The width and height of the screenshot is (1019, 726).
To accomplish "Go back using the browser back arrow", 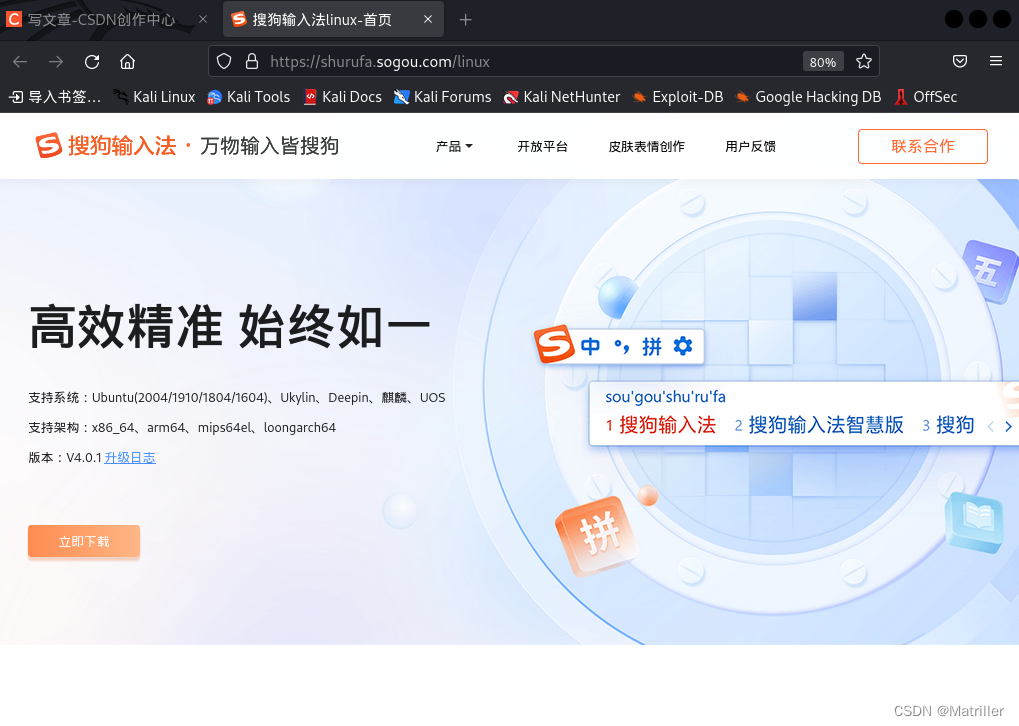I will [20, 62].
